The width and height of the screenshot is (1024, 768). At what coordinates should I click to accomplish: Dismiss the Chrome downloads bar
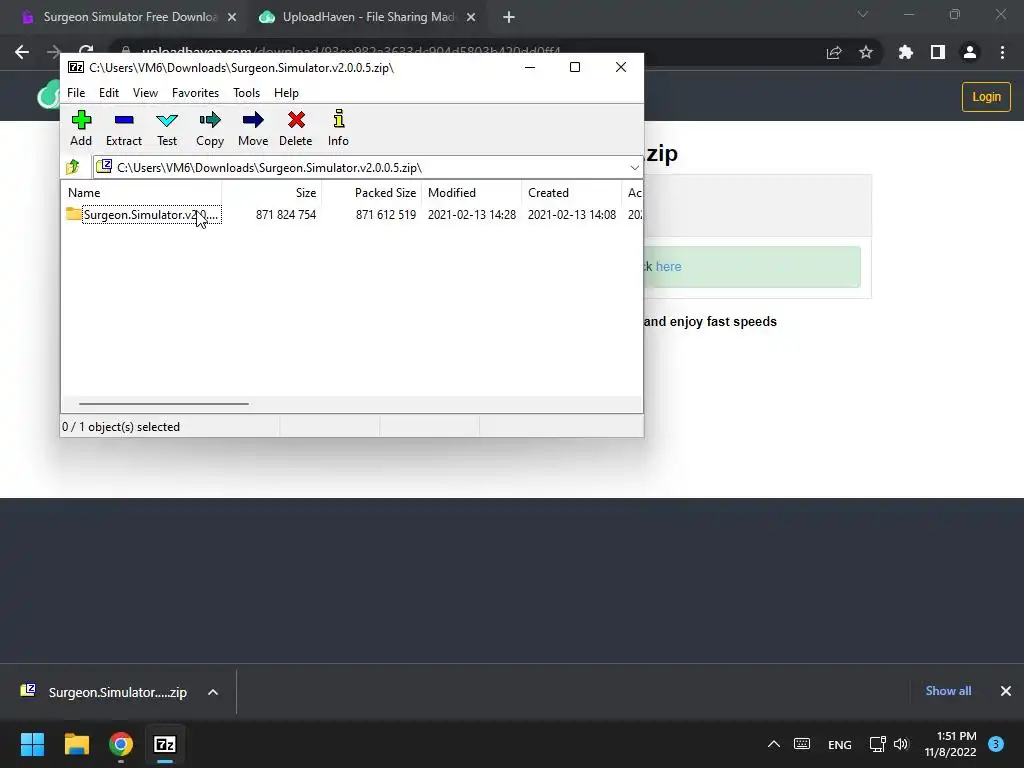1006,691
